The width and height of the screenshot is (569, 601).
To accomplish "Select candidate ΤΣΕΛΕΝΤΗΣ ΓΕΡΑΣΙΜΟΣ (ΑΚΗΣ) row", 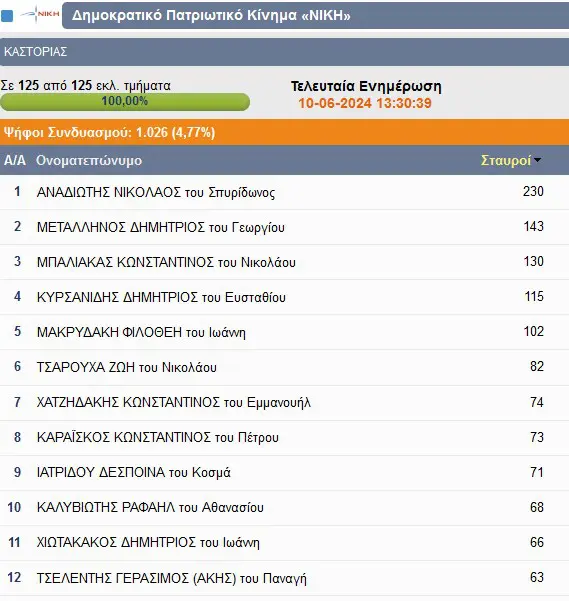I will point(284,578).
